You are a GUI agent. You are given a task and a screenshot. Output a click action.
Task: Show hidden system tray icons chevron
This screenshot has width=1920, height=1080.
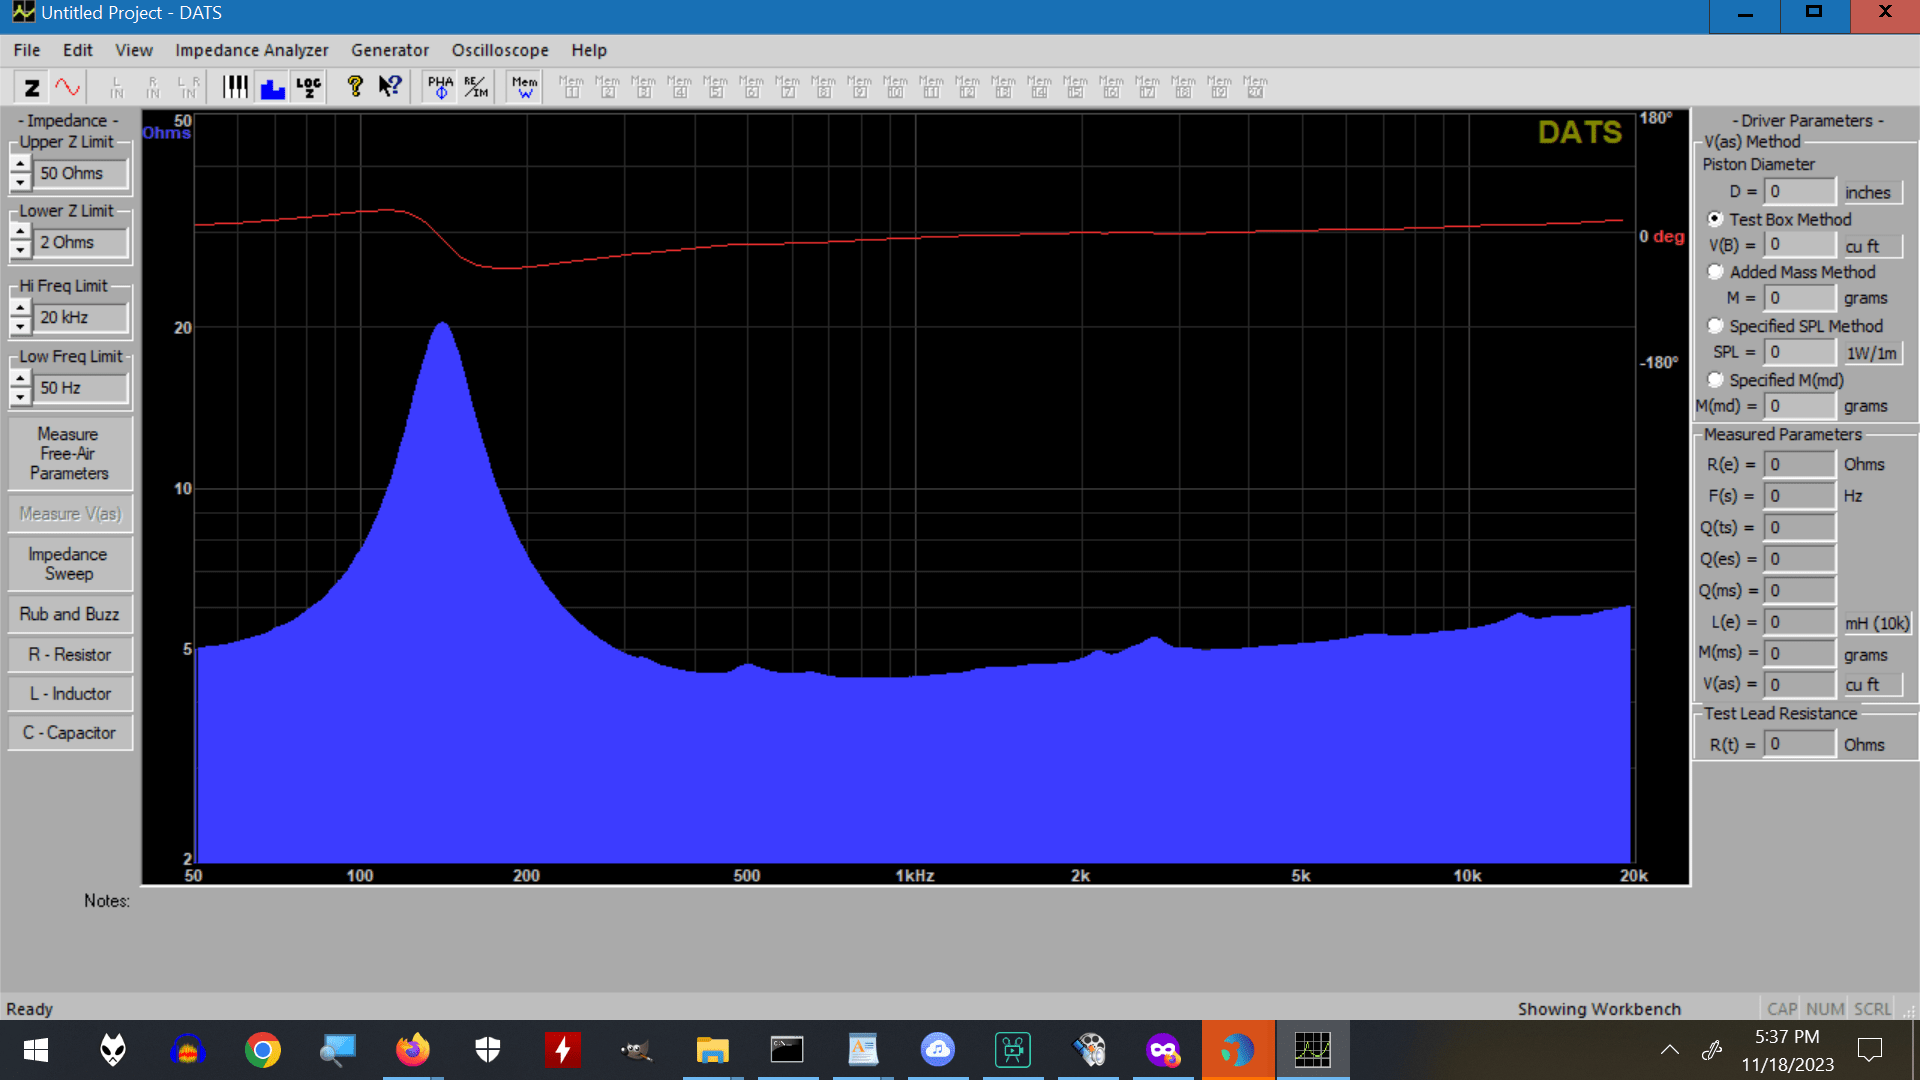(x=1670, y=1050)
